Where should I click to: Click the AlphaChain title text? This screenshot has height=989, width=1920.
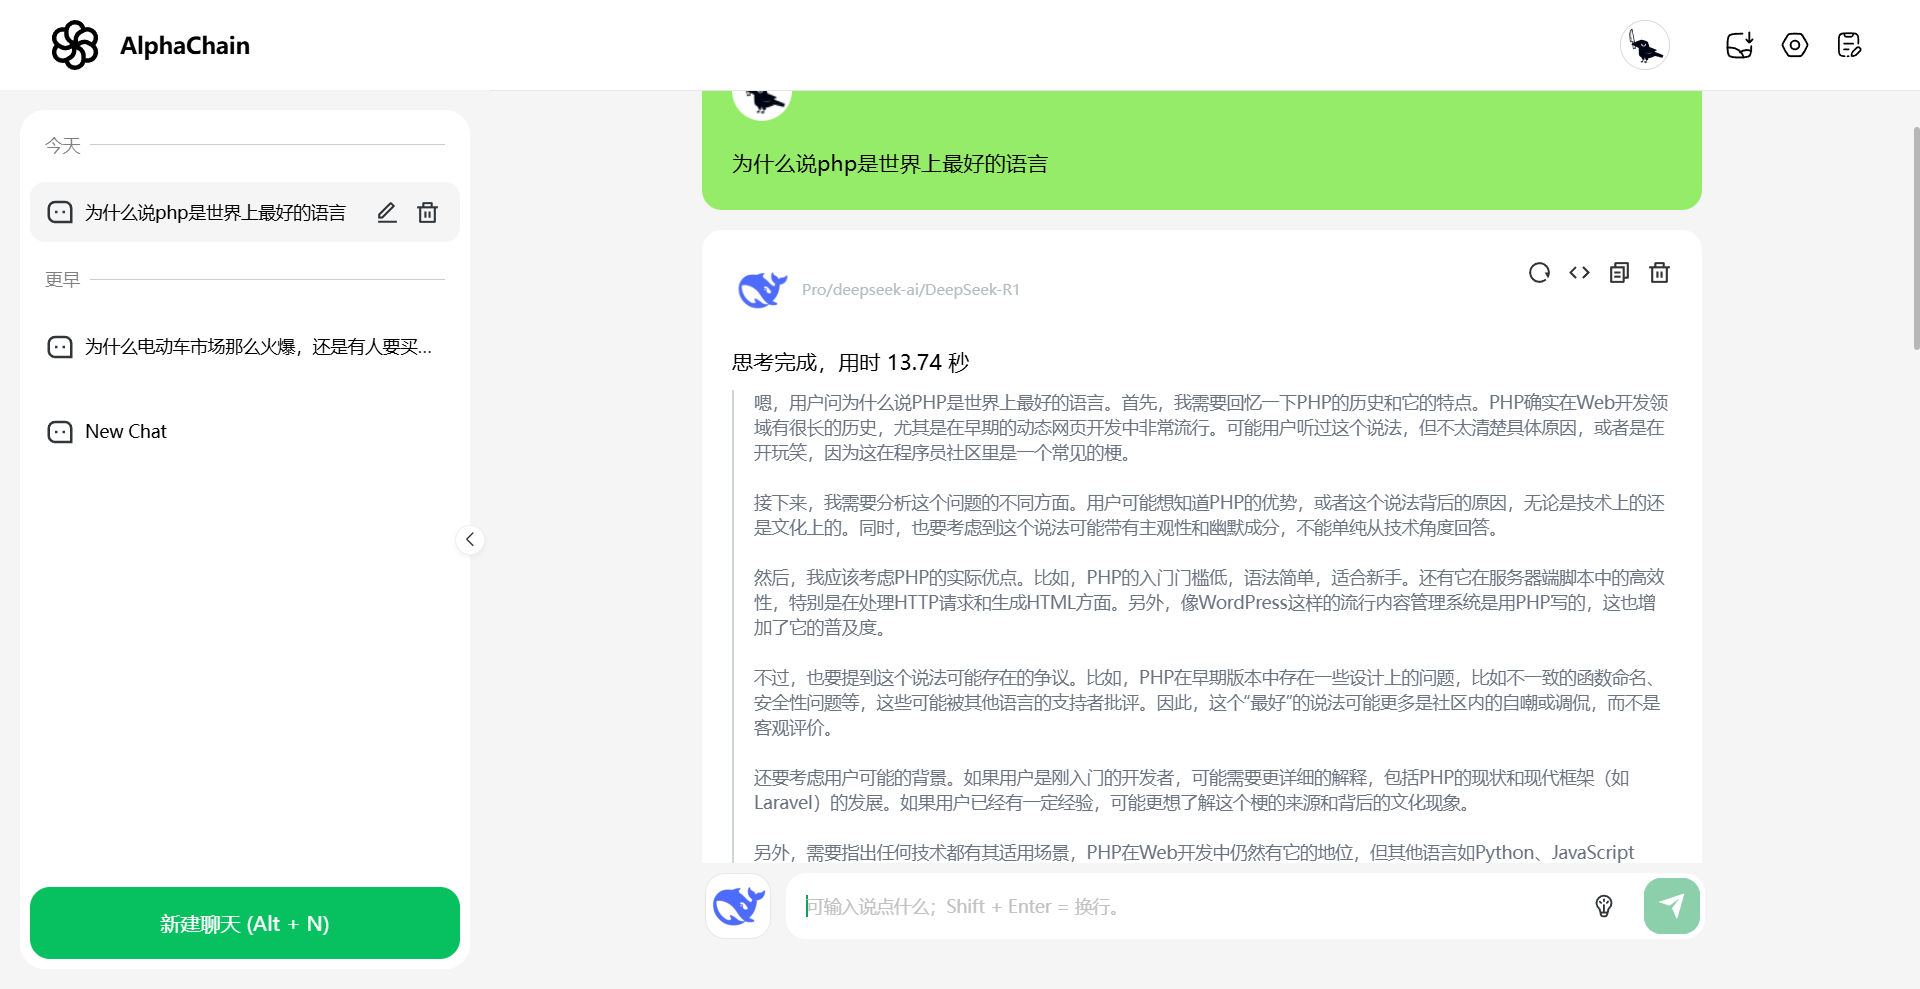coord(185,45)
